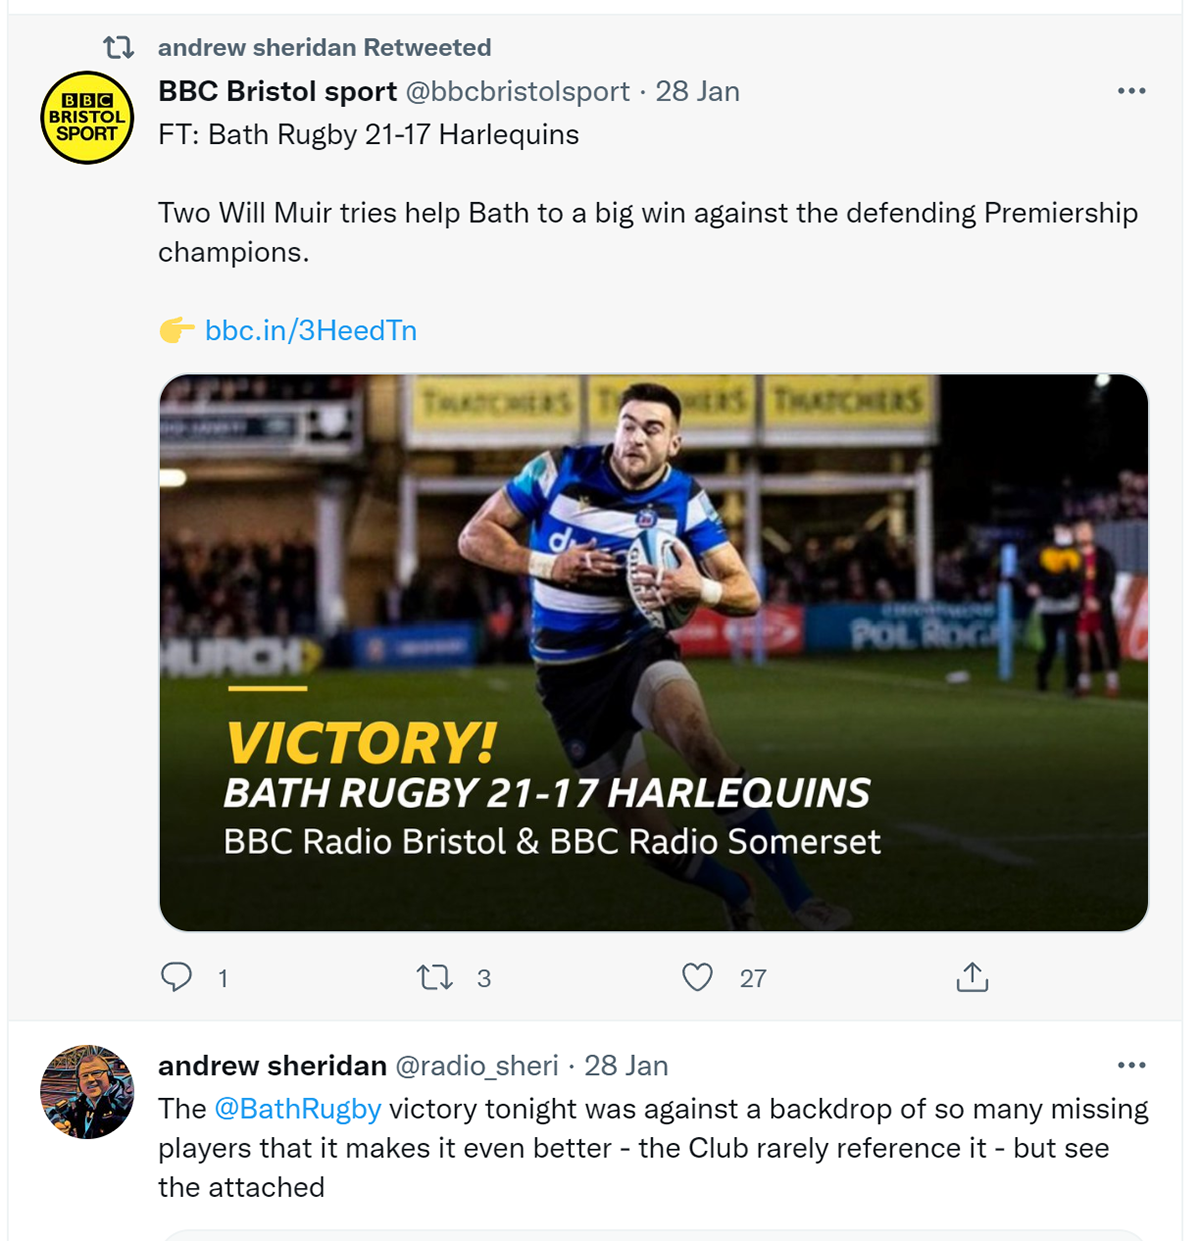Viewport: 1200px width, 1241px height.
Task: Click the BBC Bristol Sport profile avatar
Action: [87, 118]
